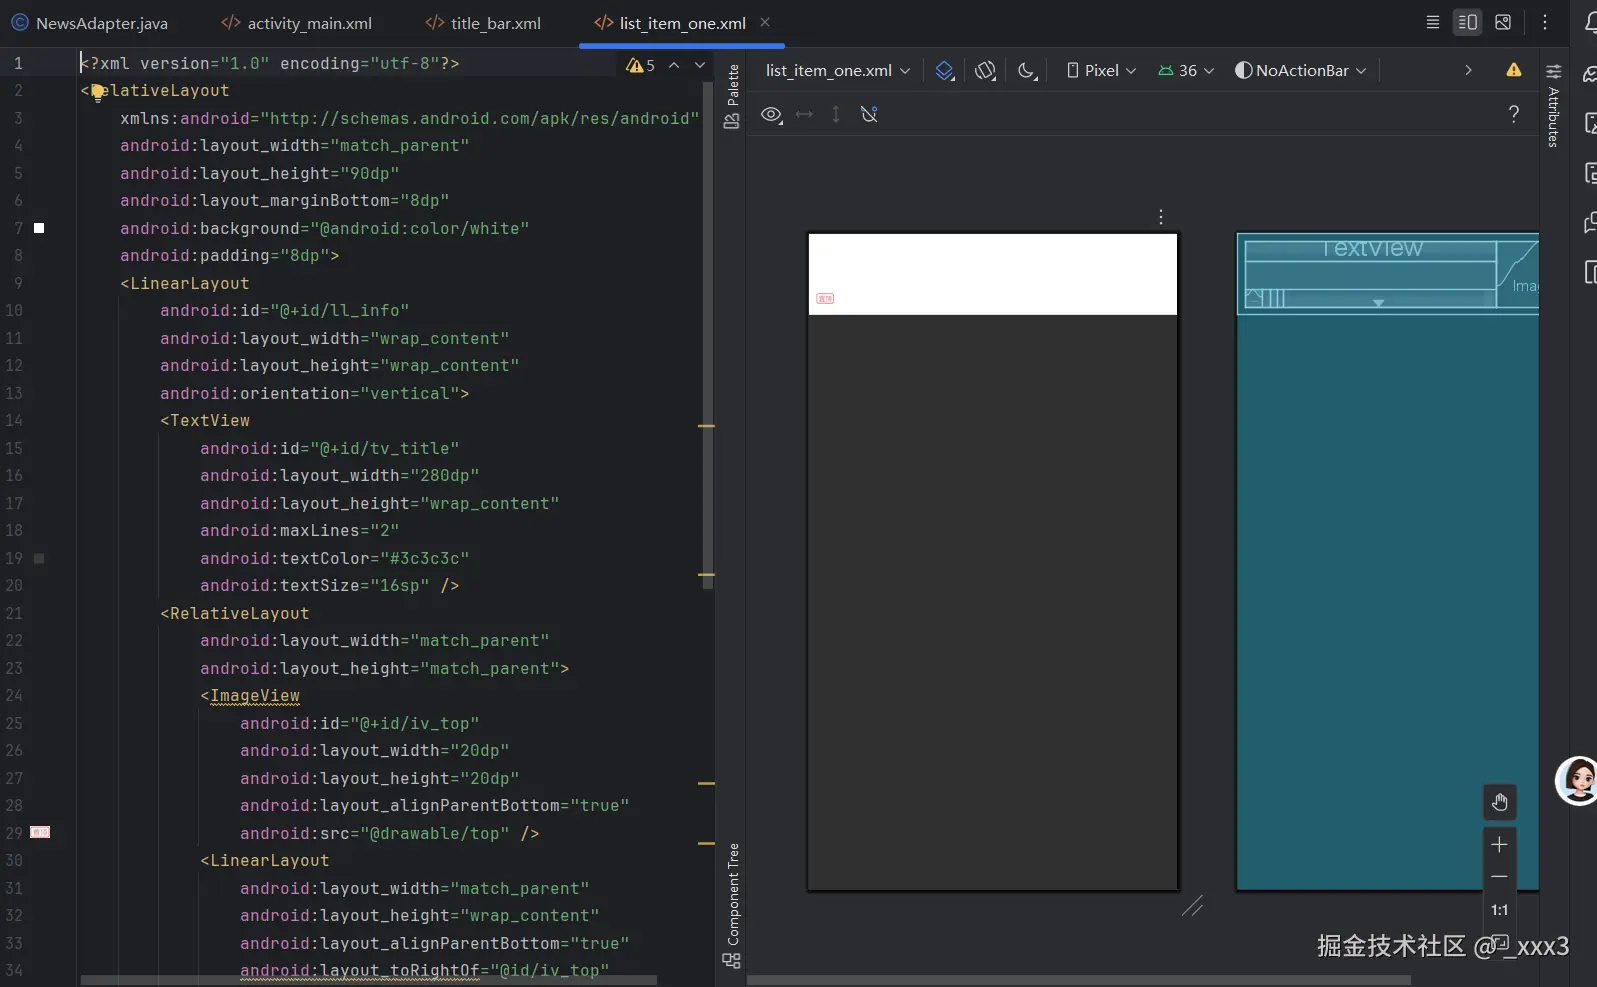
Task: Expand the API 36 version dropdown
Action: (x=1186, y=71)
